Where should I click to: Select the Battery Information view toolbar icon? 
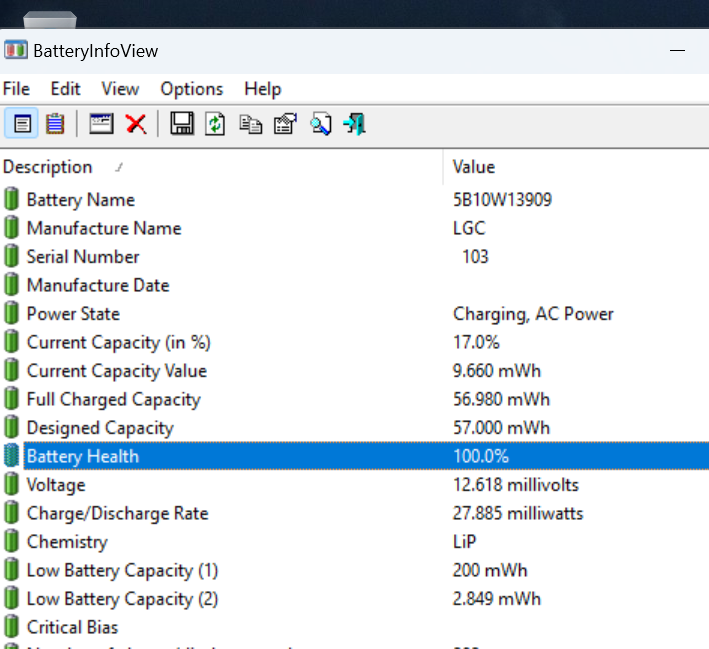coord(21,123)
